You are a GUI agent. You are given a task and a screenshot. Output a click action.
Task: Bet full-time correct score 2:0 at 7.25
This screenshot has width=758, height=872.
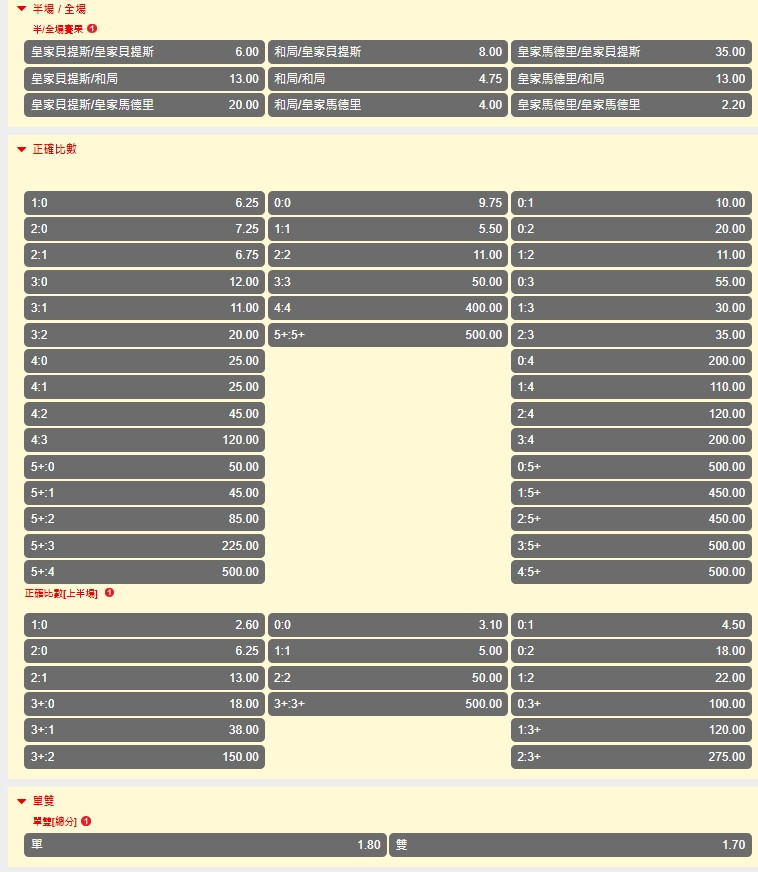coord(144,229)
